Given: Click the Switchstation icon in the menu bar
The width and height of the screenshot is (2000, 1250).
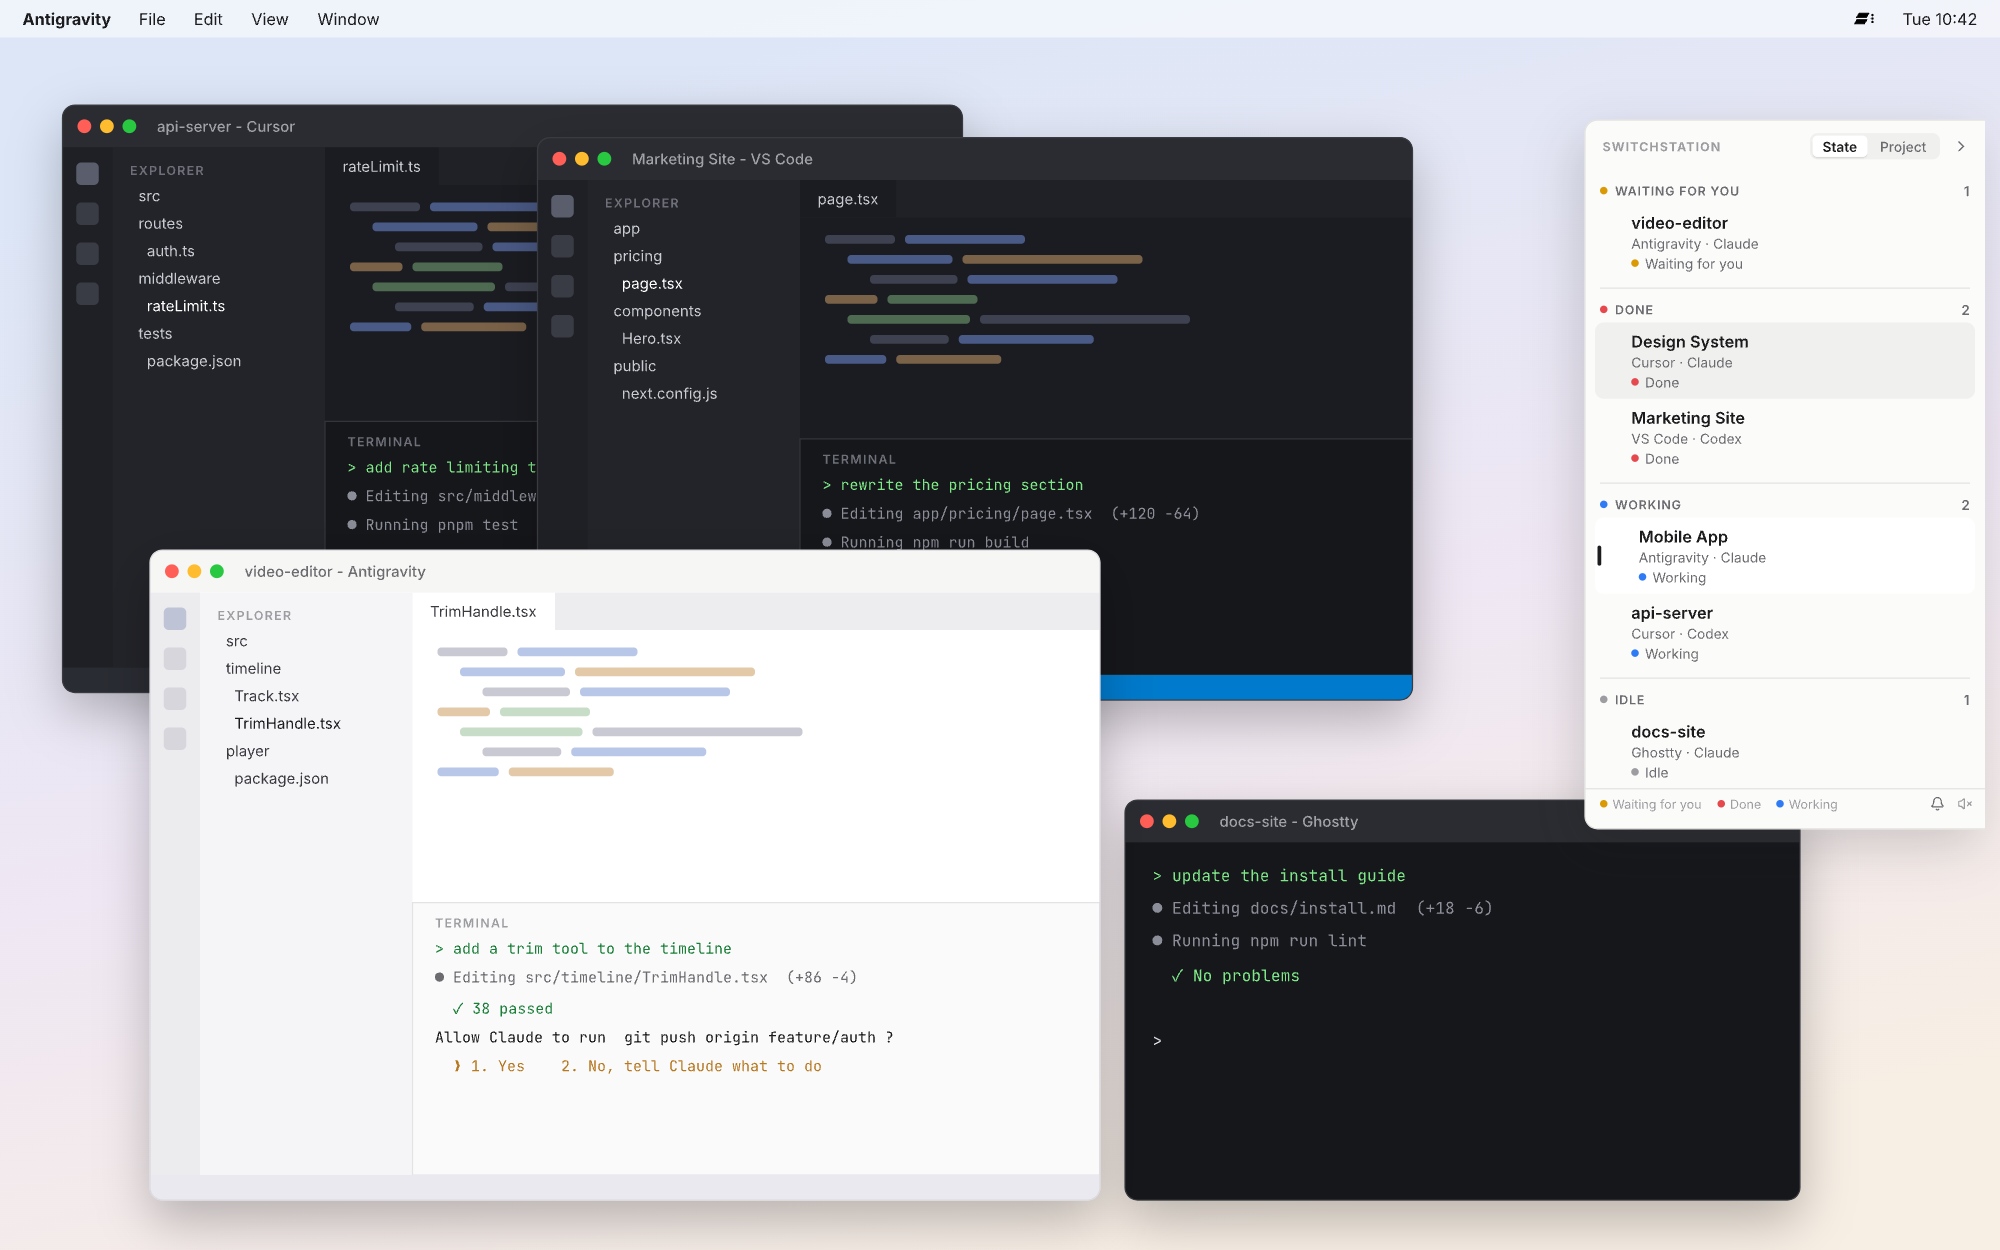Looking at the screenshot, I should [x=1864, y=19].
